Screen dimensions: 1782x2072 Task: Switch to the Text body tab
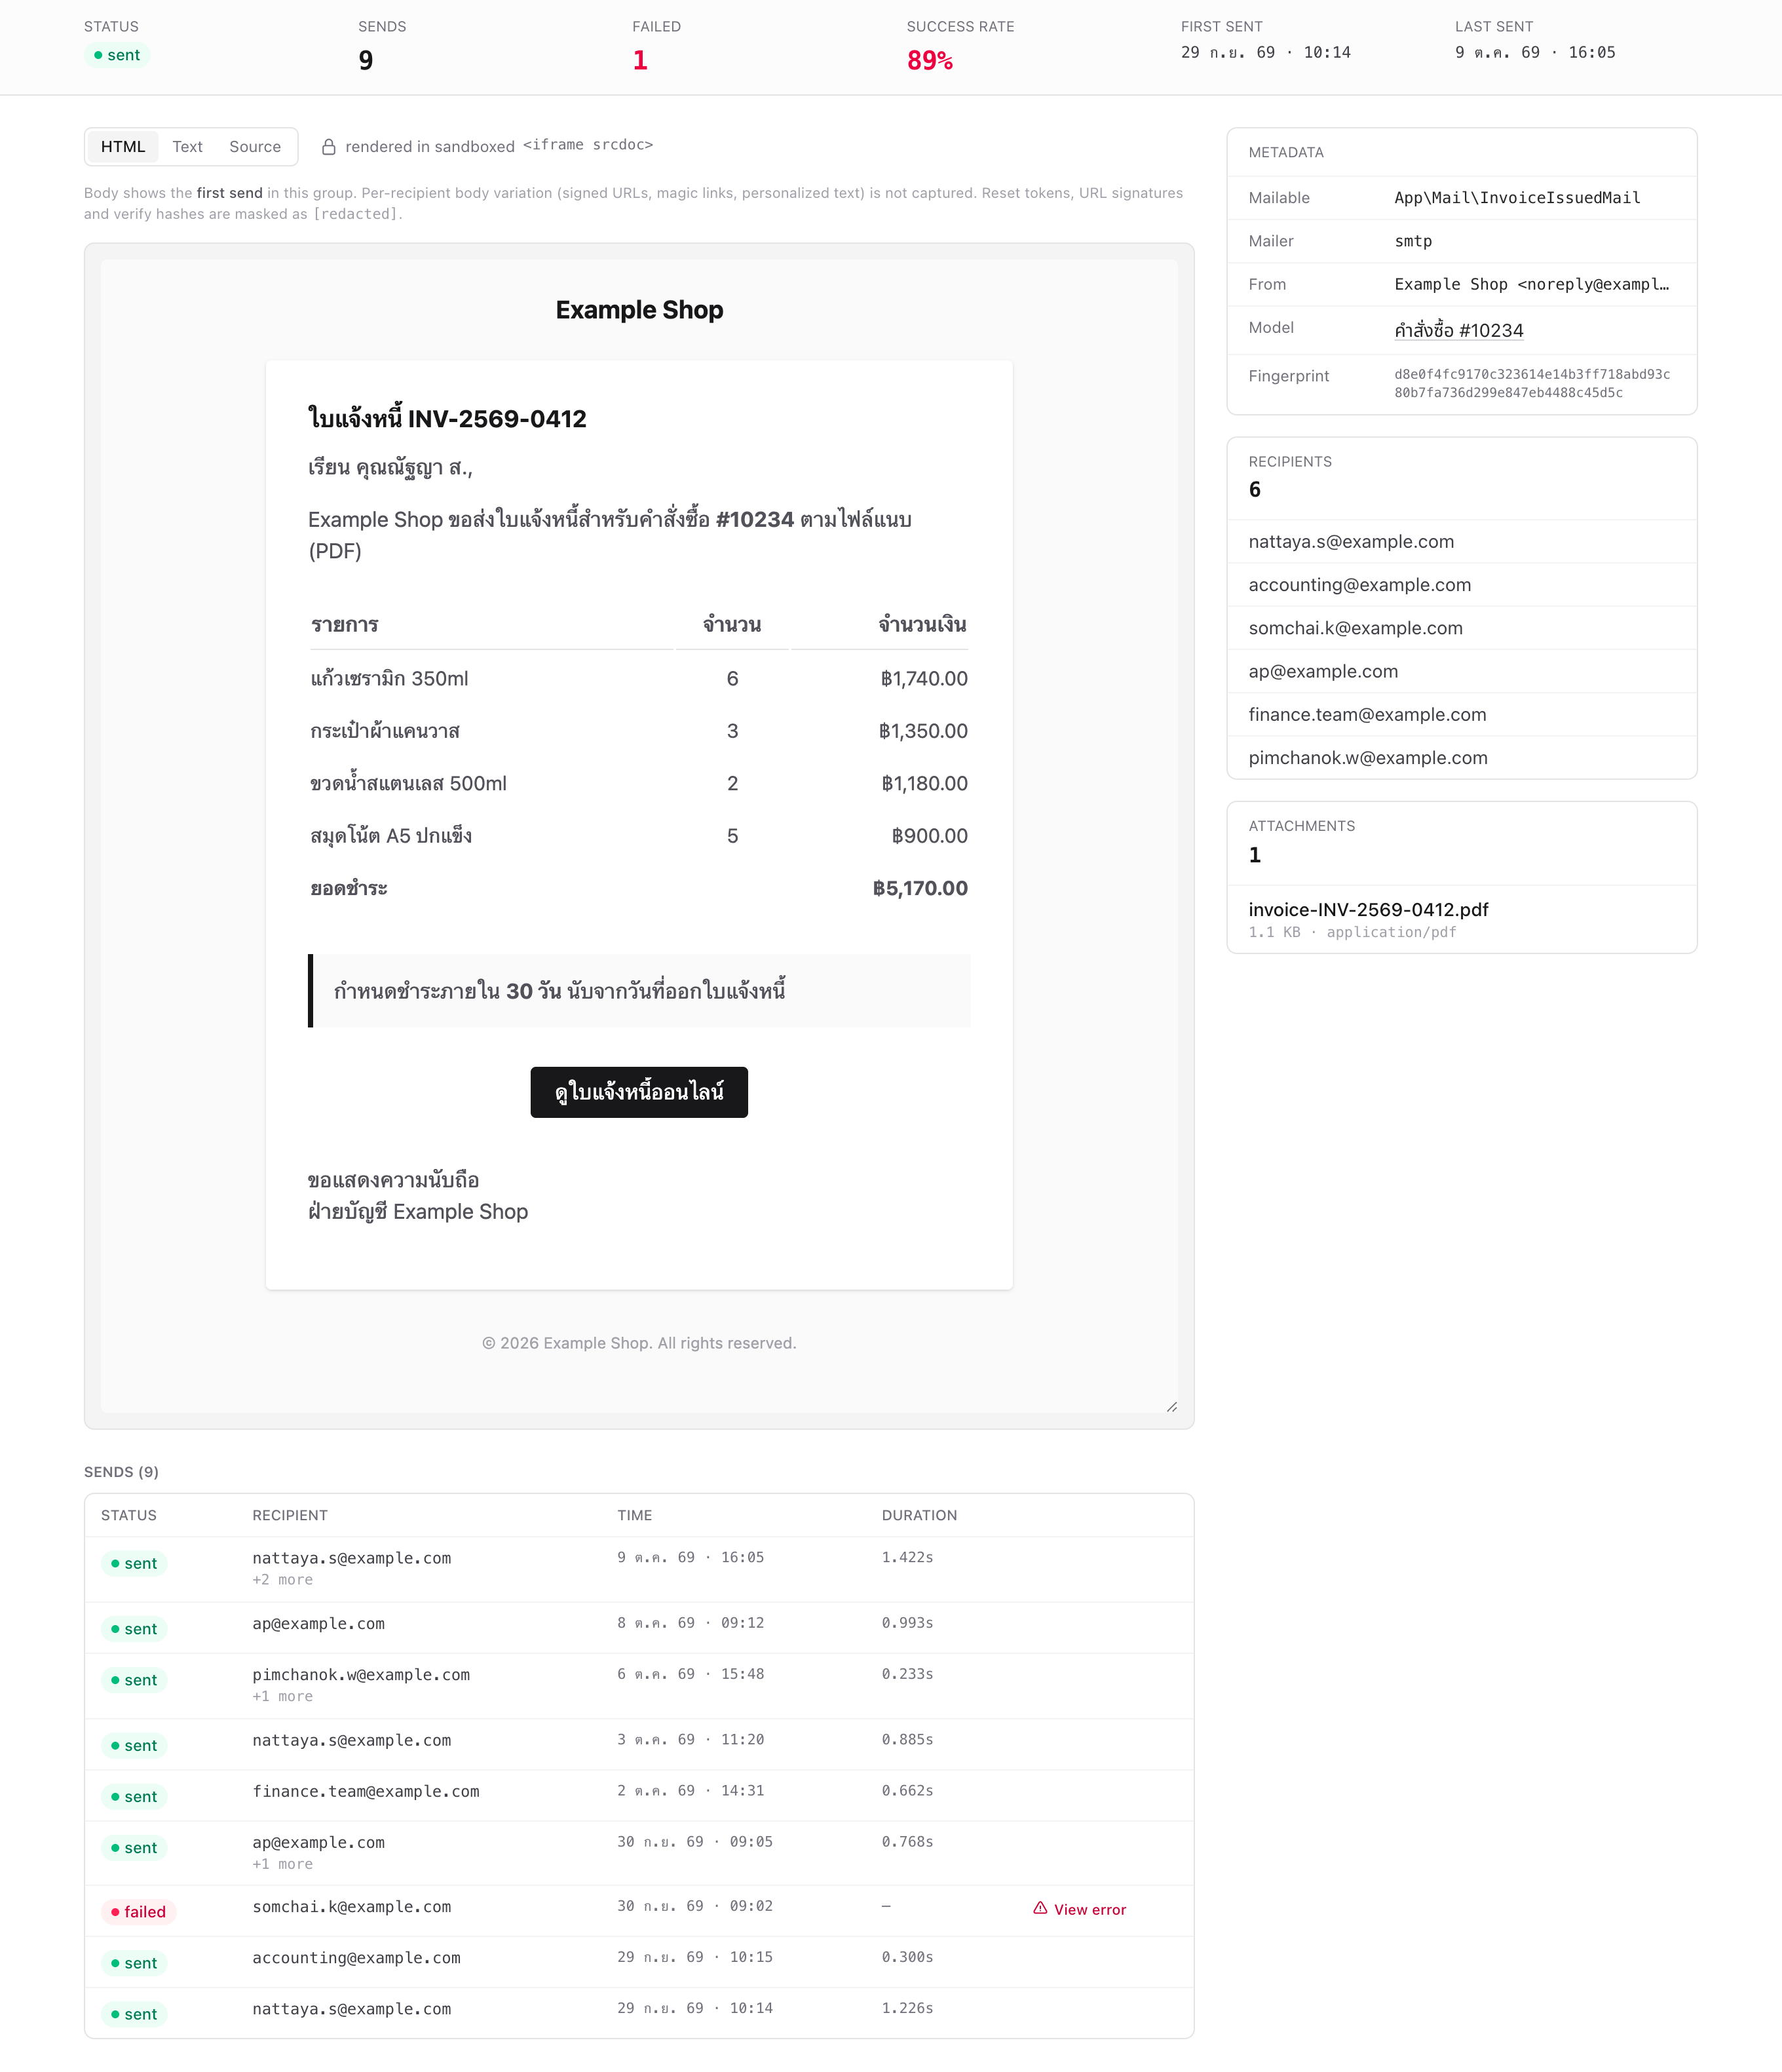tap(187, 147)
